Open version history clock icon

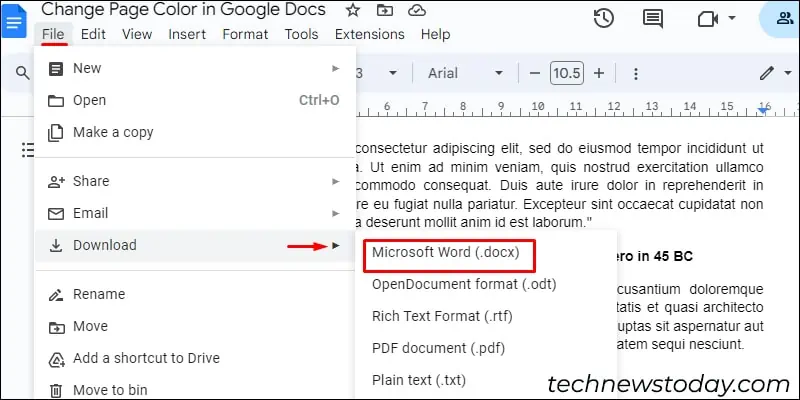click(x=604, y=19)
